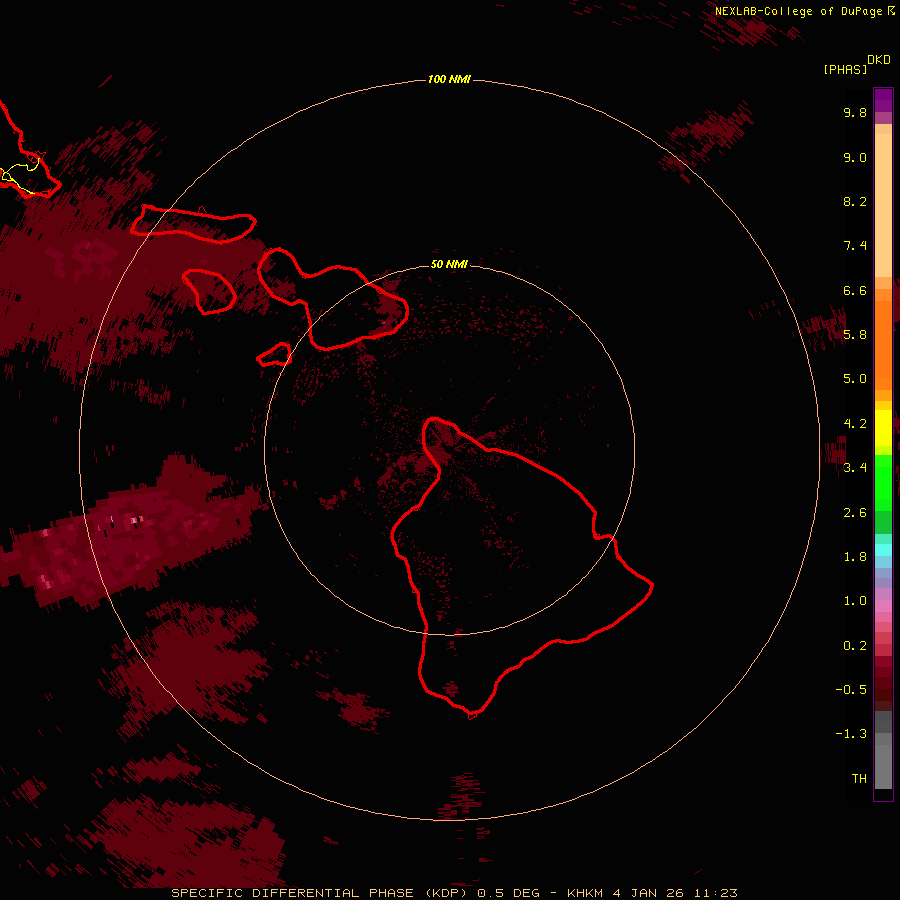Select the 9.0 scale value
900x900 pixels.
coord(855,157)
